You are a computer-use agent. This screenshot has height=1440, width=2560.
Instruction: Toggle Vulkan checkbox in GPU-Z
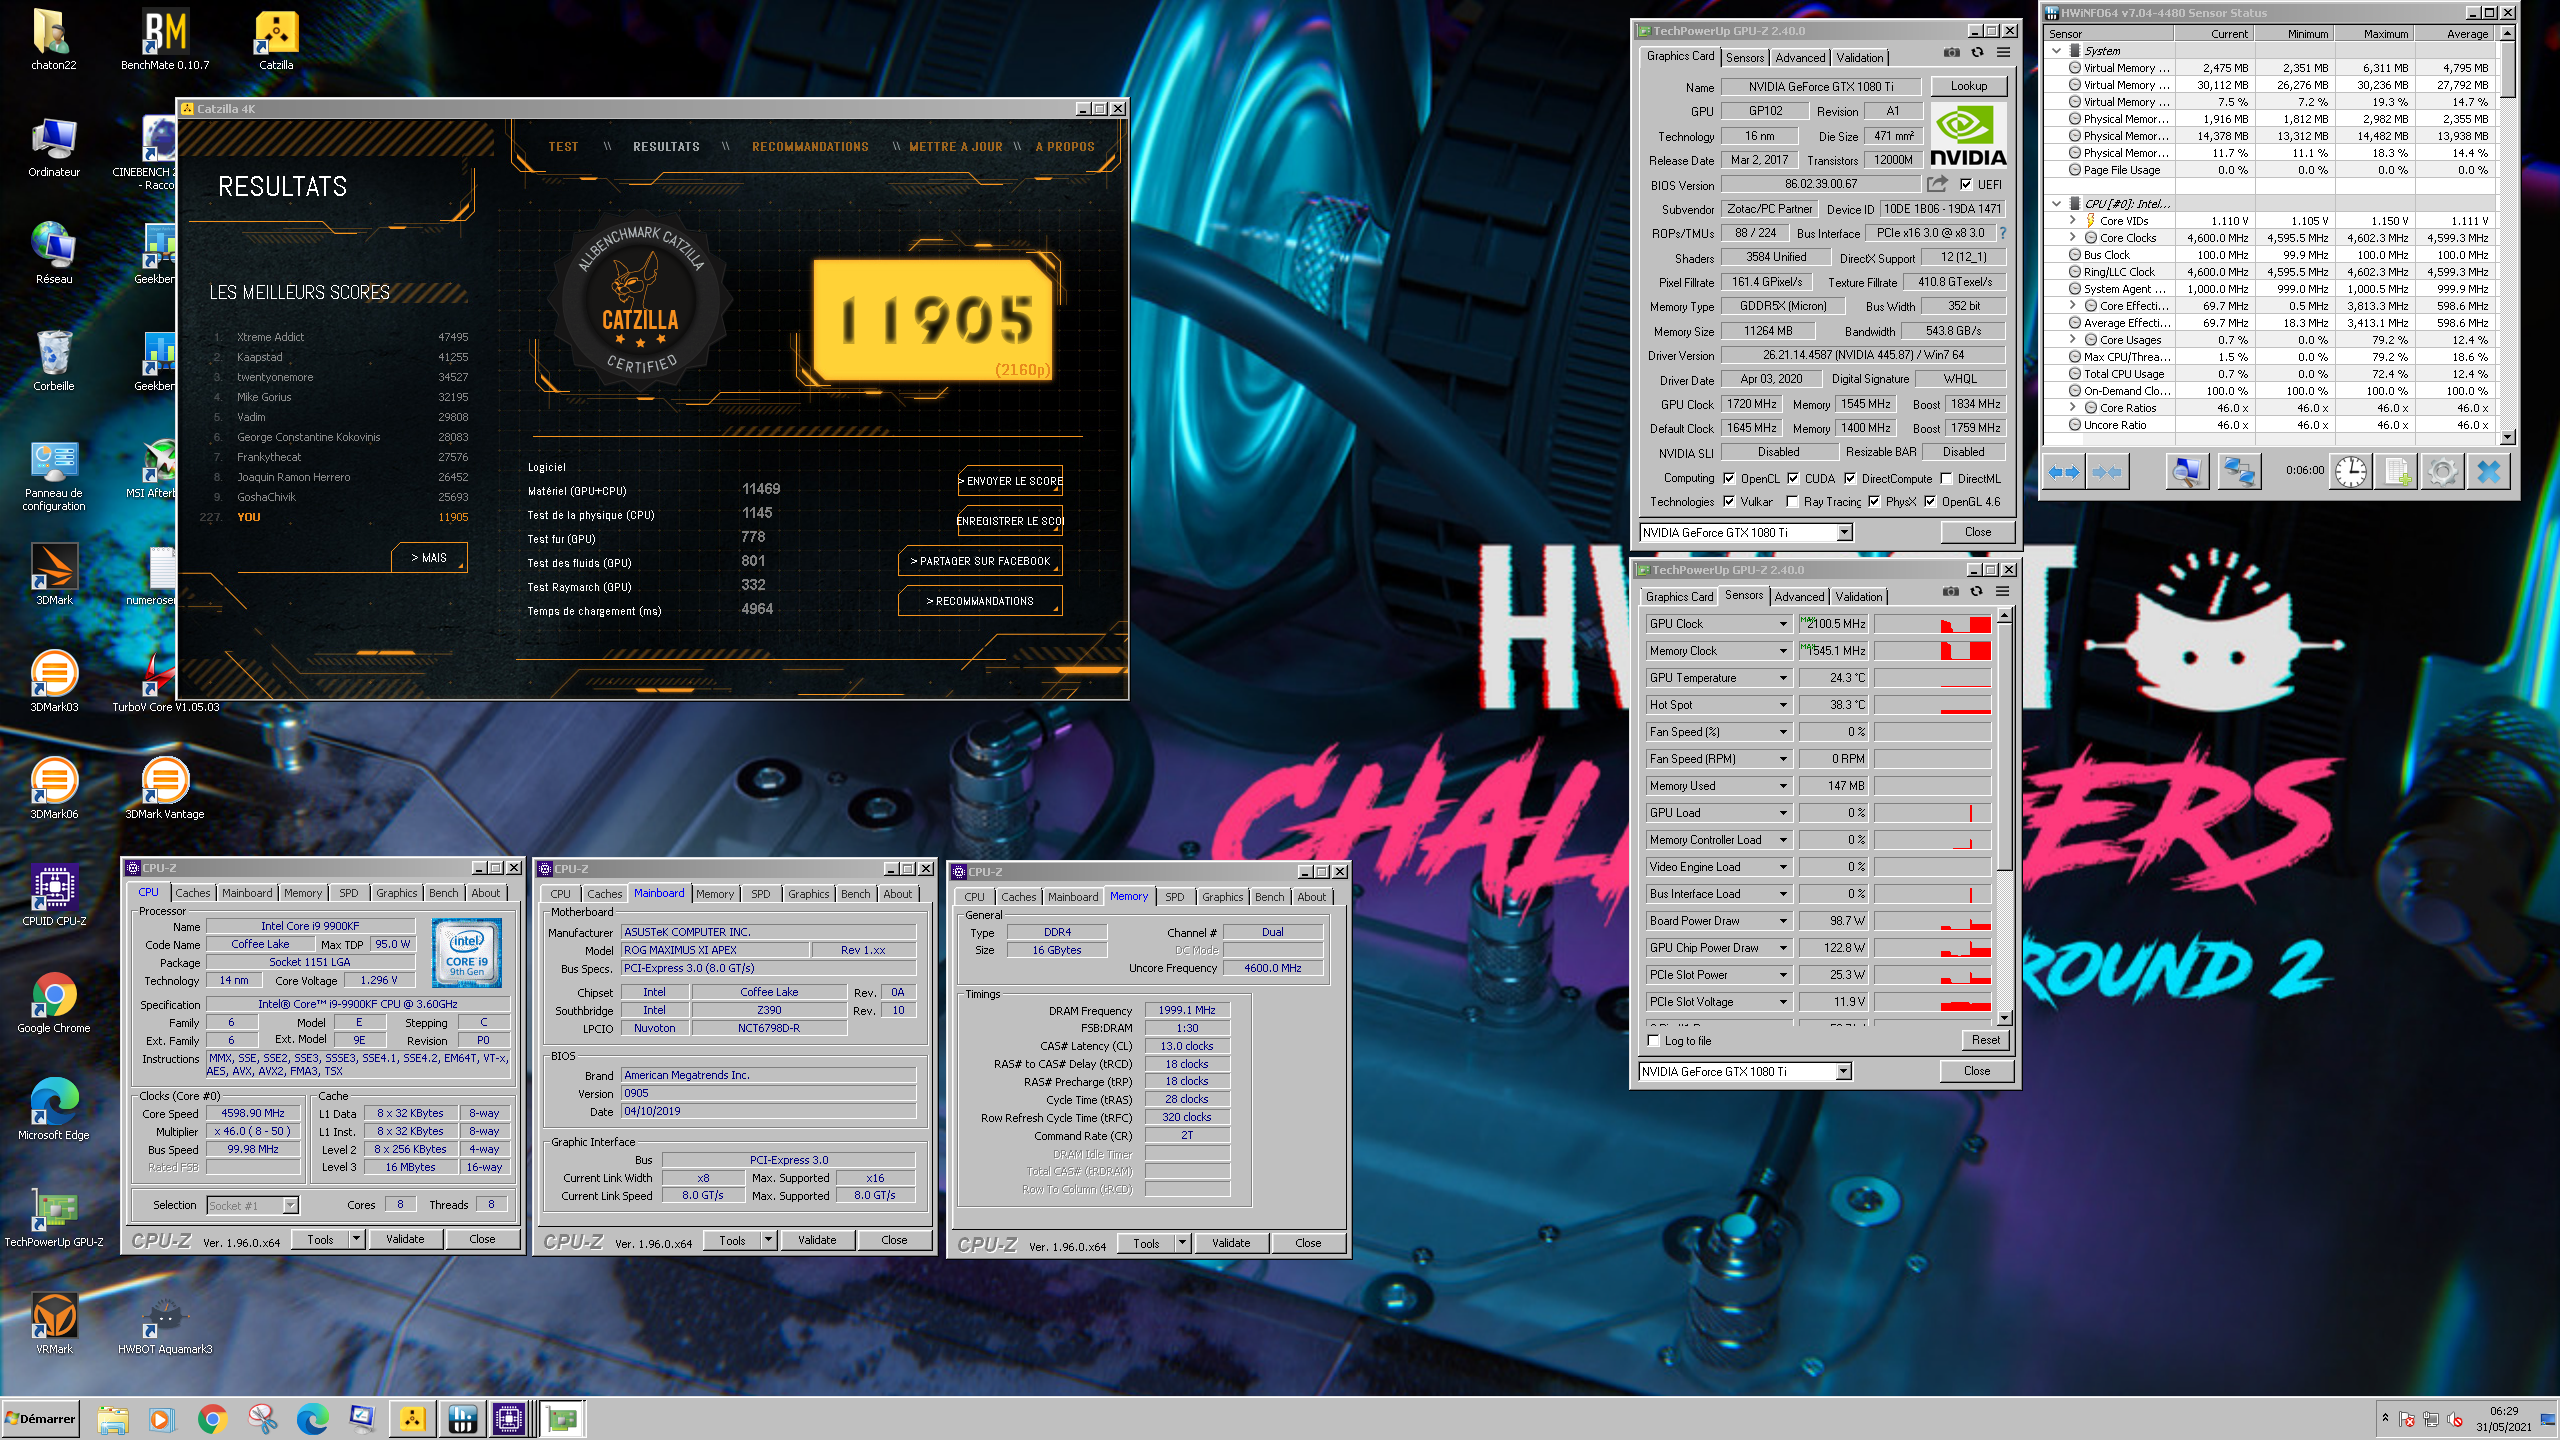tap(1729, 502)
